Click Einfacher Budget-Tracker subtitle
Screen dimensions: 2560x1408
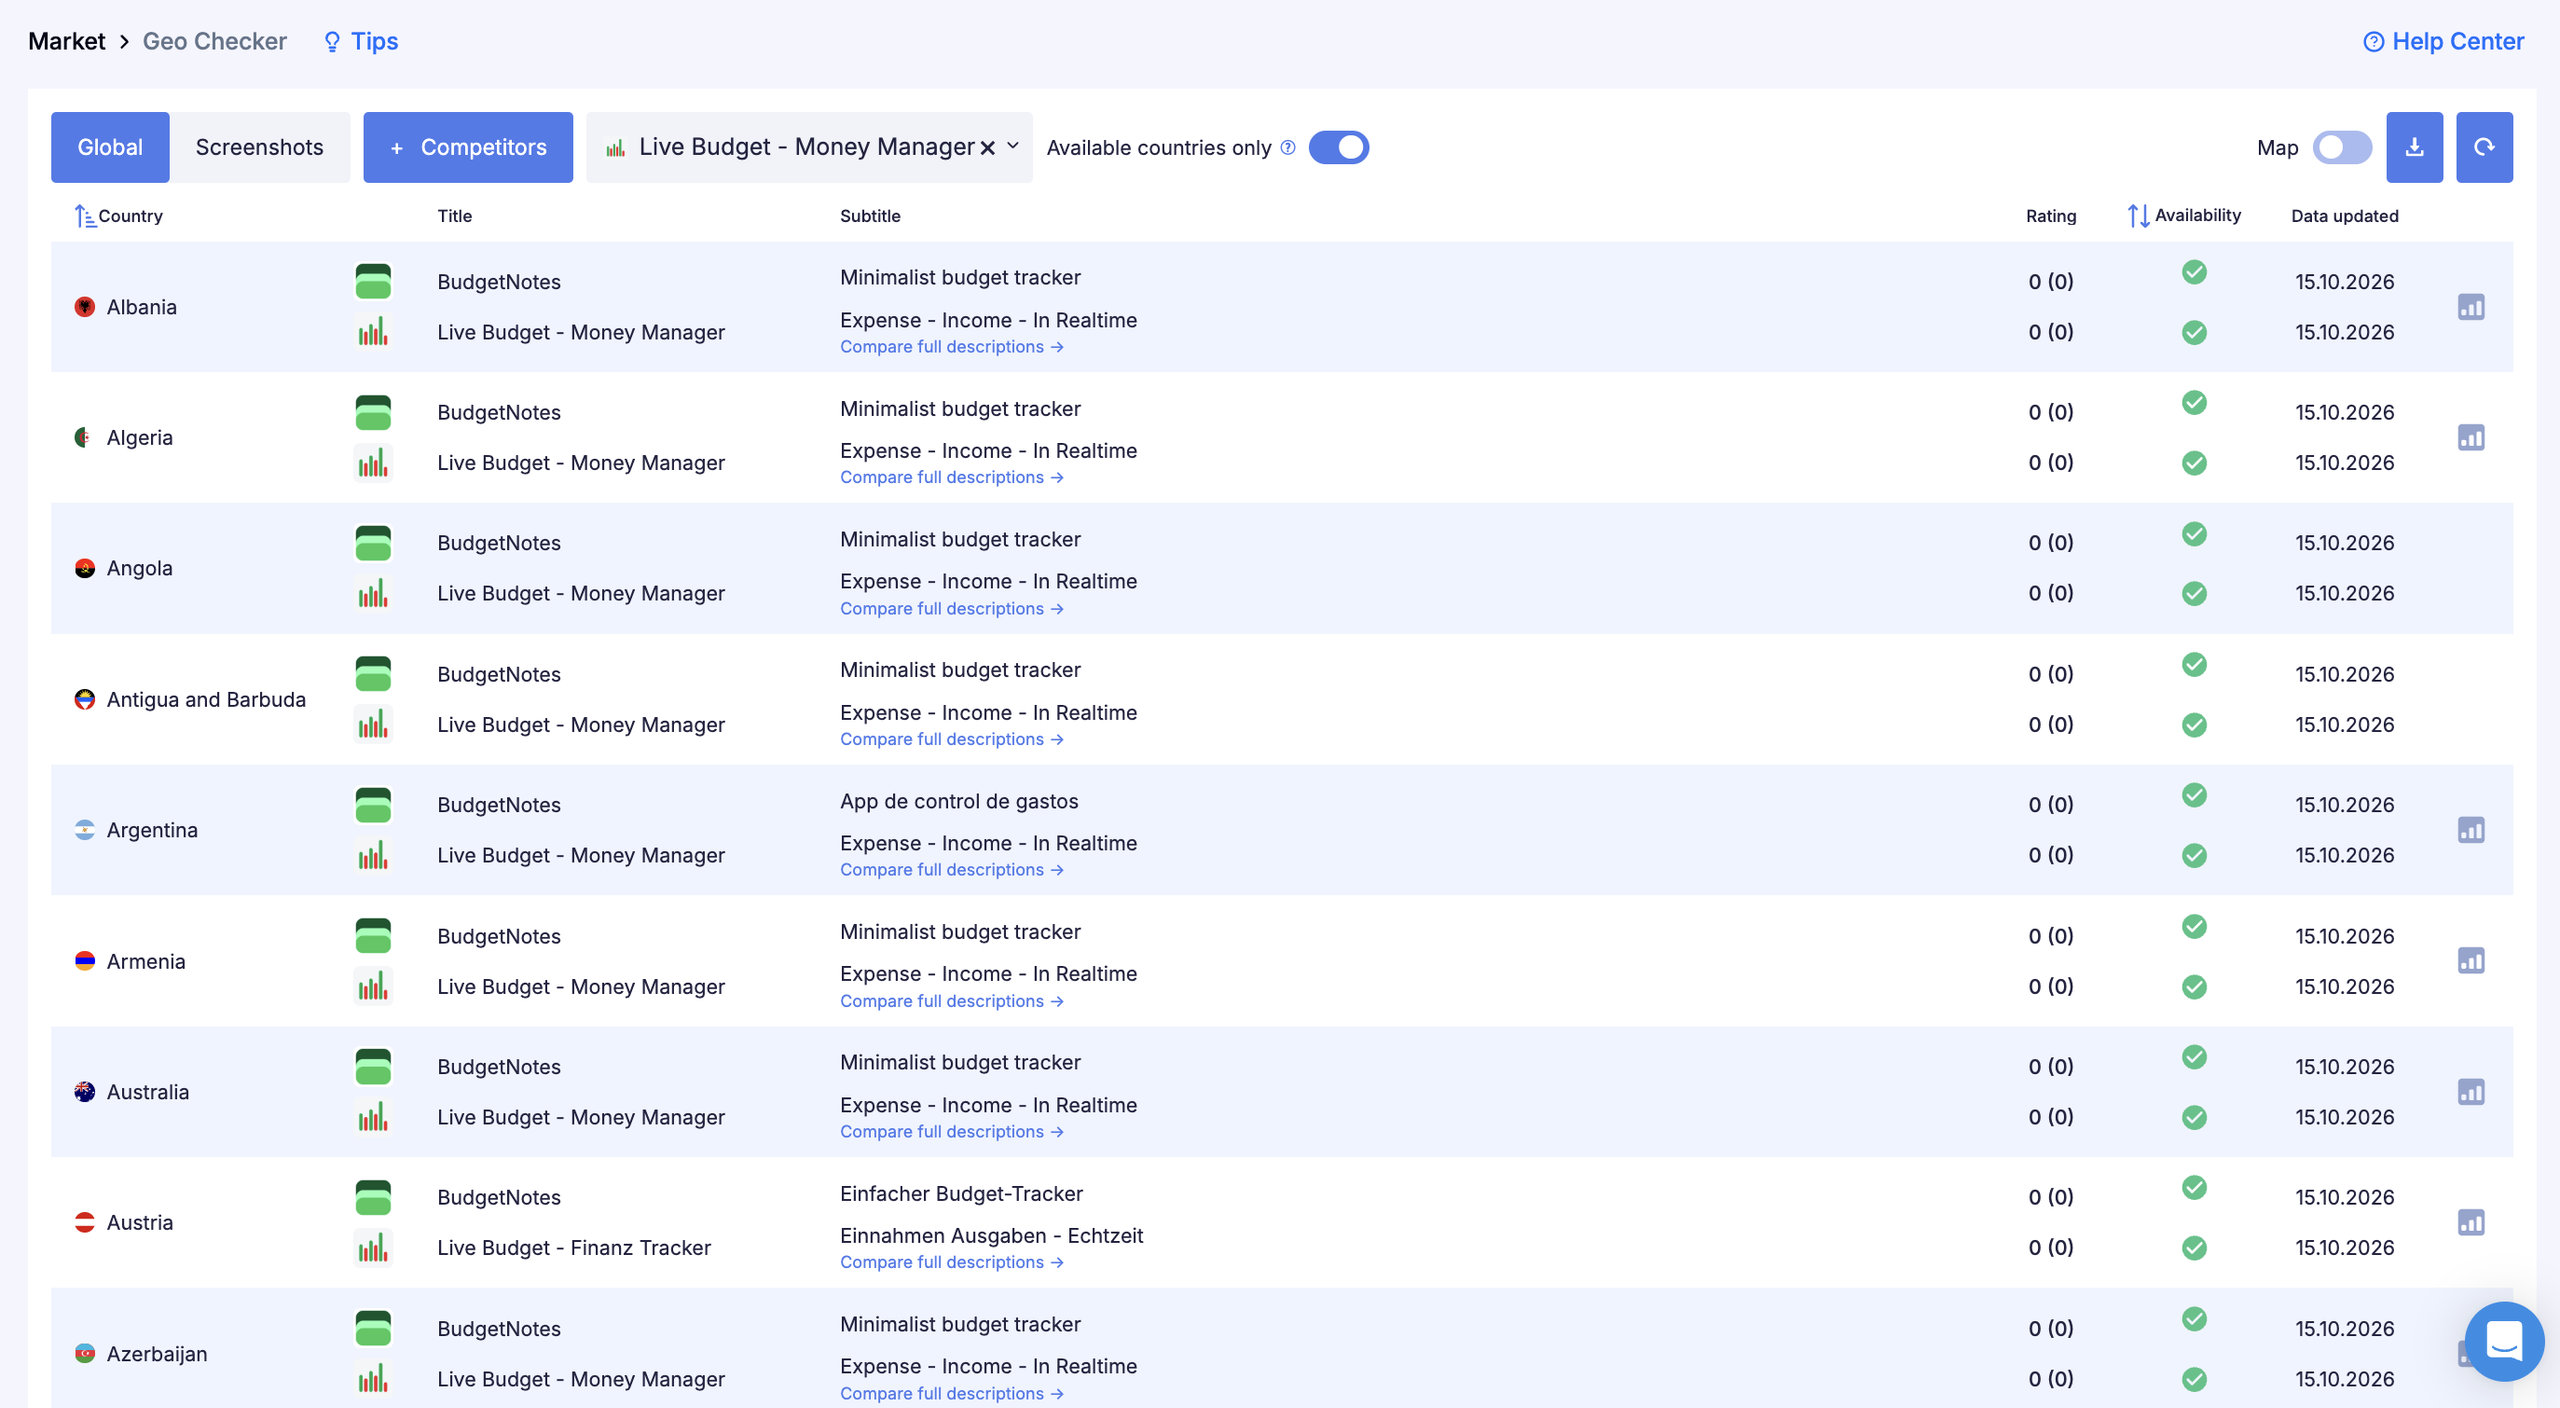961,1194
